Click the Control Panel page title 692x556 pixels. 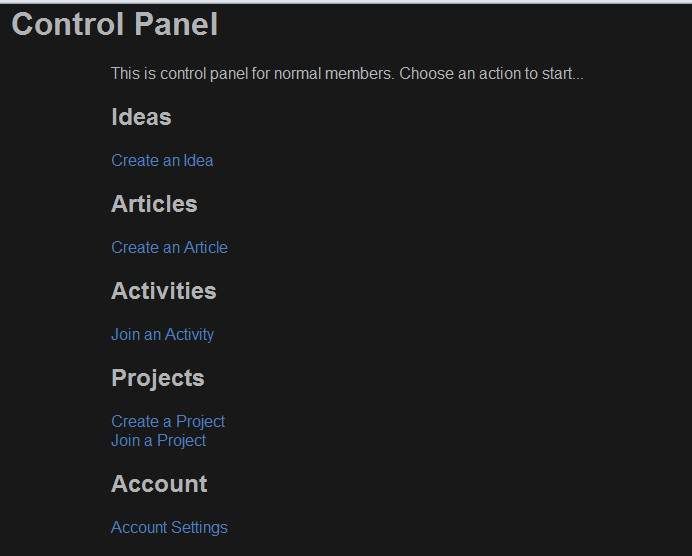pyautogui.click(x=115, y=24)
